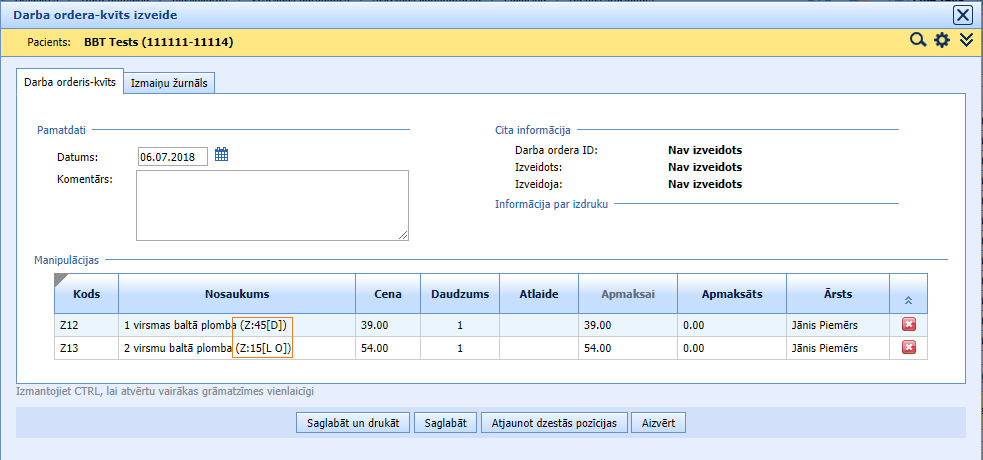Click into the Datums input field
983x460 pixels.
tap(172, 156)
